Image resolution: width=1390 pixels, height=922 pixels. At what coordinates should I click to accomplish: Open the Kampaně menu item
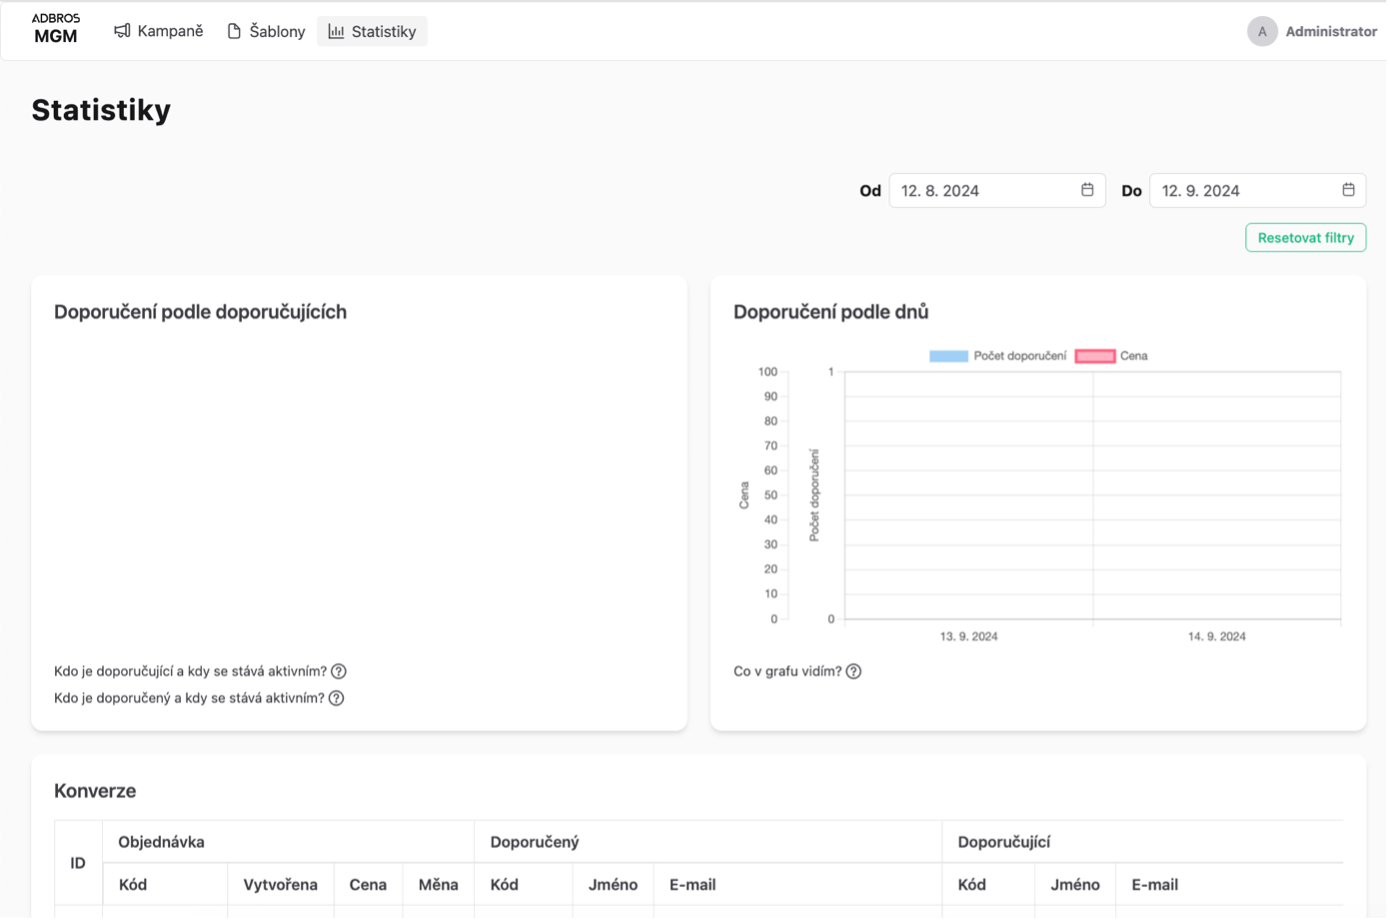(159, 31)
